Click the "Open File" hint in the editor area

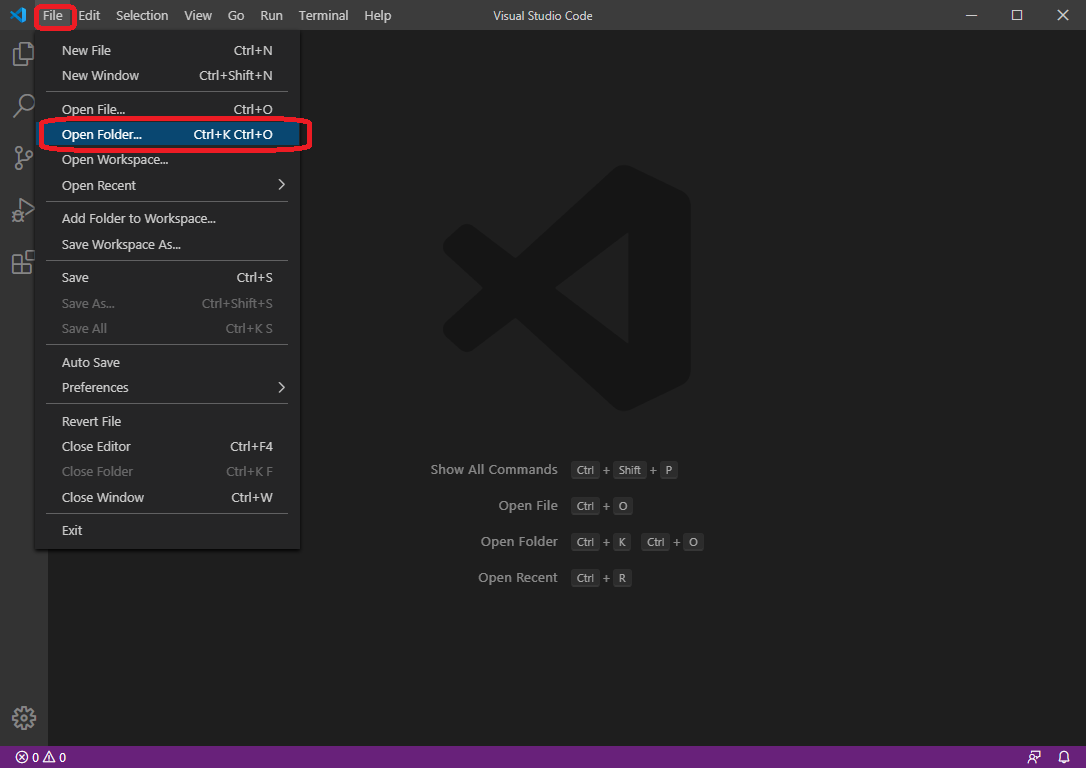[x=528, y=506]
